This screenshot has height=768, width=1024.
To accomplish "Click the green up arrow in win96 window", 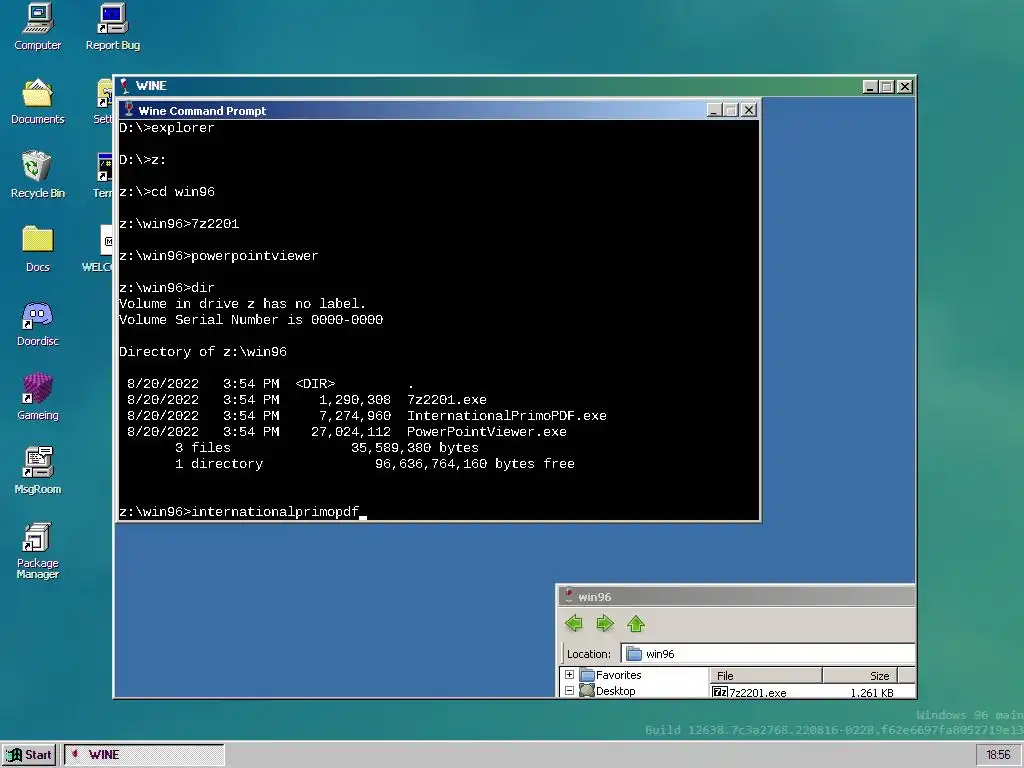I will (636, 624).
